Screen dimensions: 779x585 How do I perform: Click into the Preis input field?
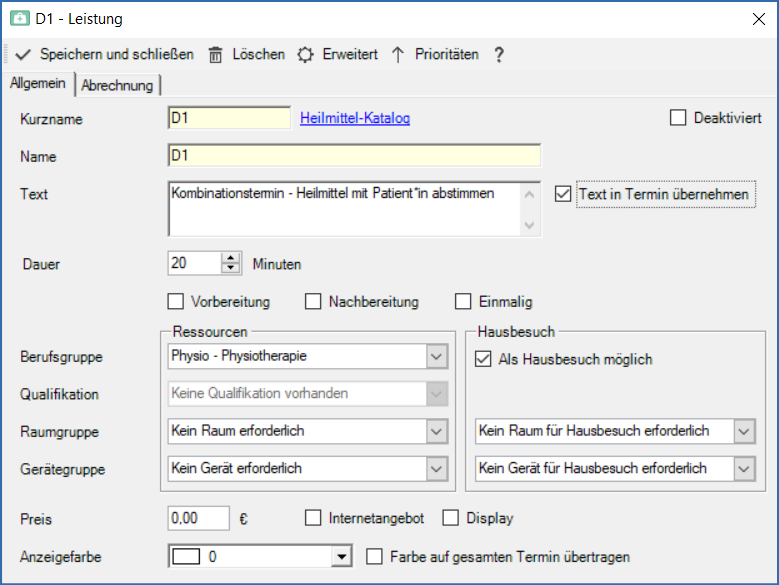coord(199,518)
